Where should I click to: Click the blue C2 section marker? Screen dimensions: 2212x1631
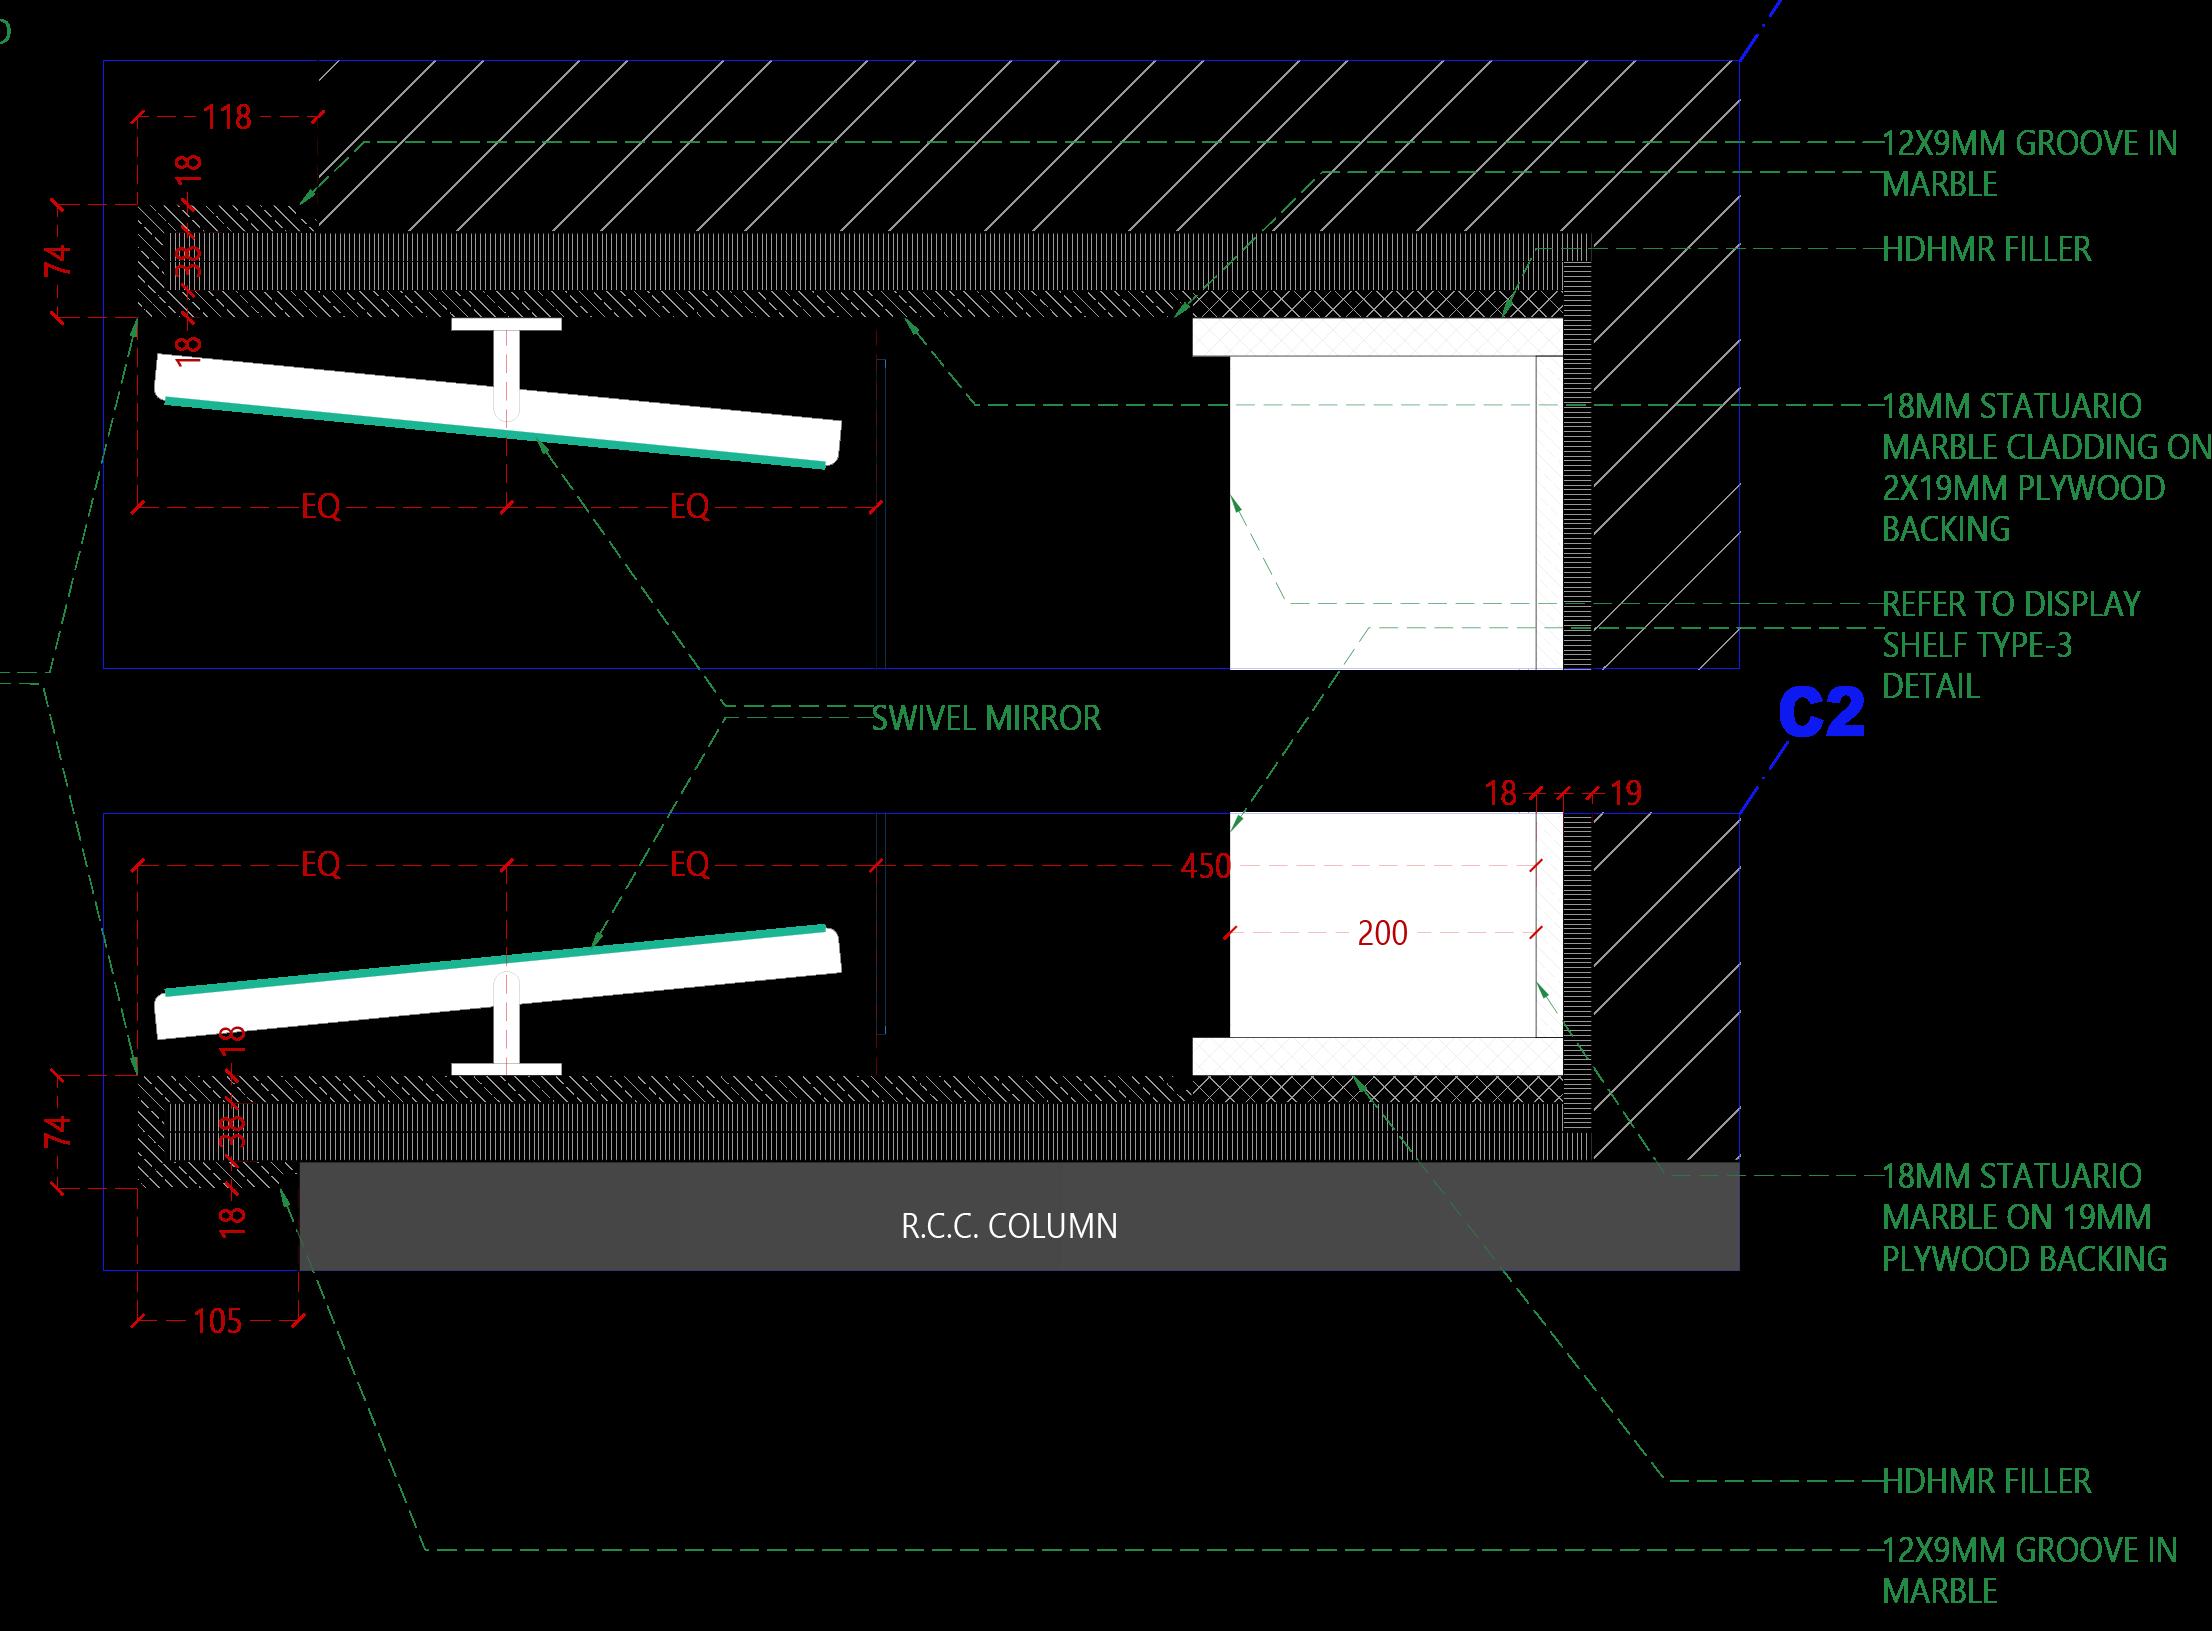pos(1821,713)
